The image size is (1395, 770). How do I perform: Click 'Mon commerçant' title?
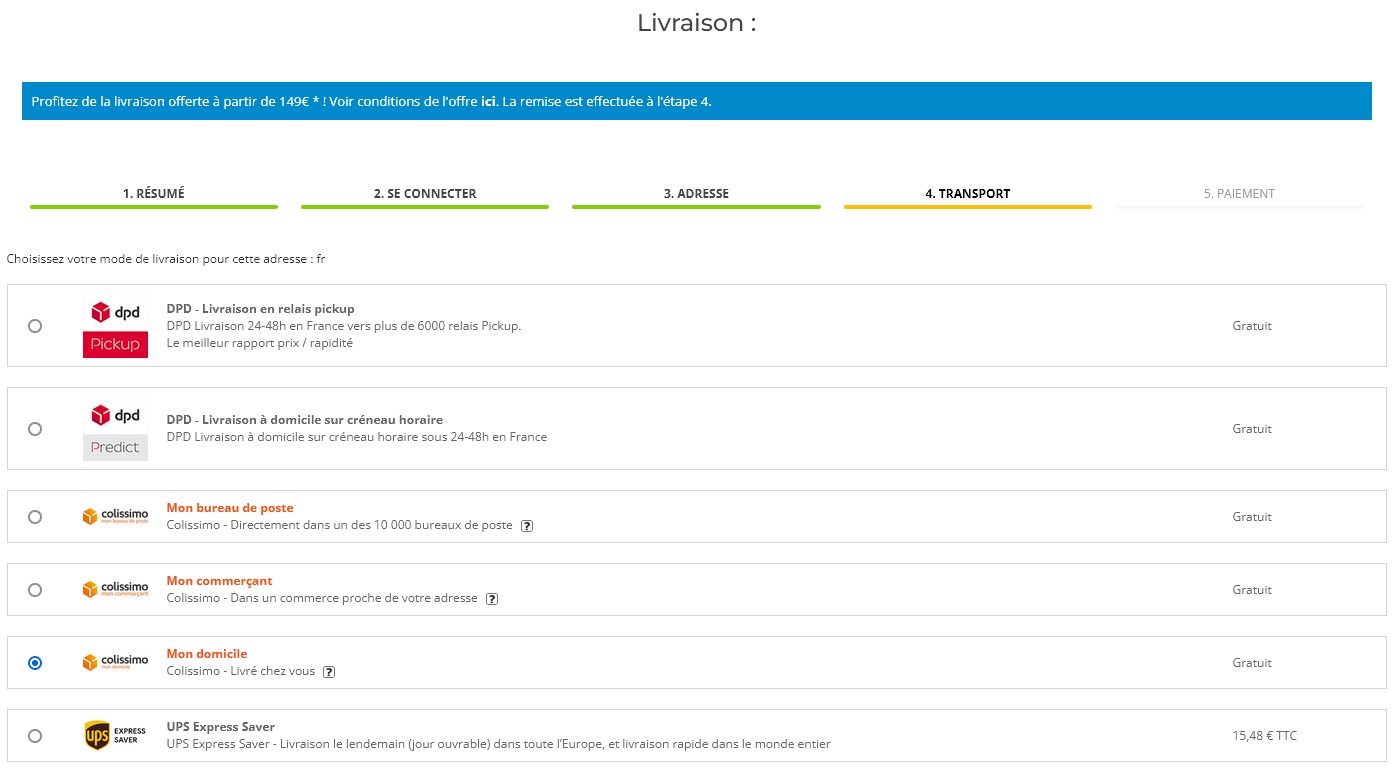point(219,581)
